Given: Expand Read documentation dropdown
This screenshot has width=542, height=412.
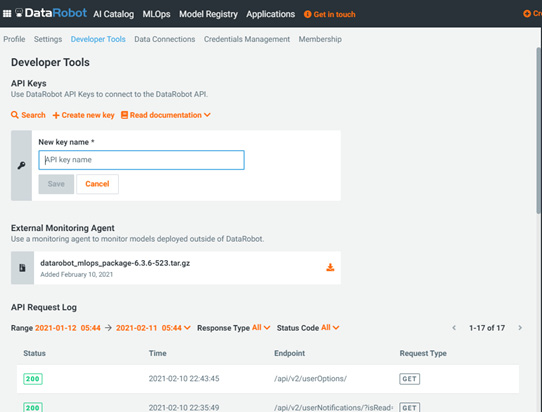Looking at the screenshot, I should 166,115.
